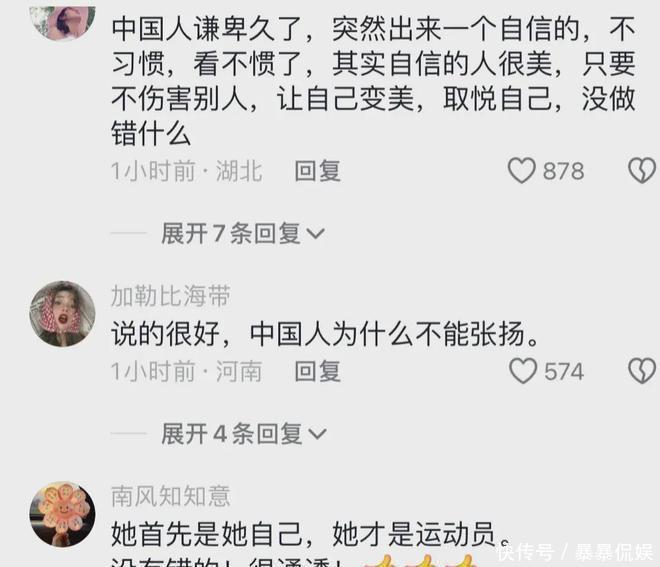Click chevron next to 展开7条回复
Viewport: 660px width, 567px height.
click(315, 234)
